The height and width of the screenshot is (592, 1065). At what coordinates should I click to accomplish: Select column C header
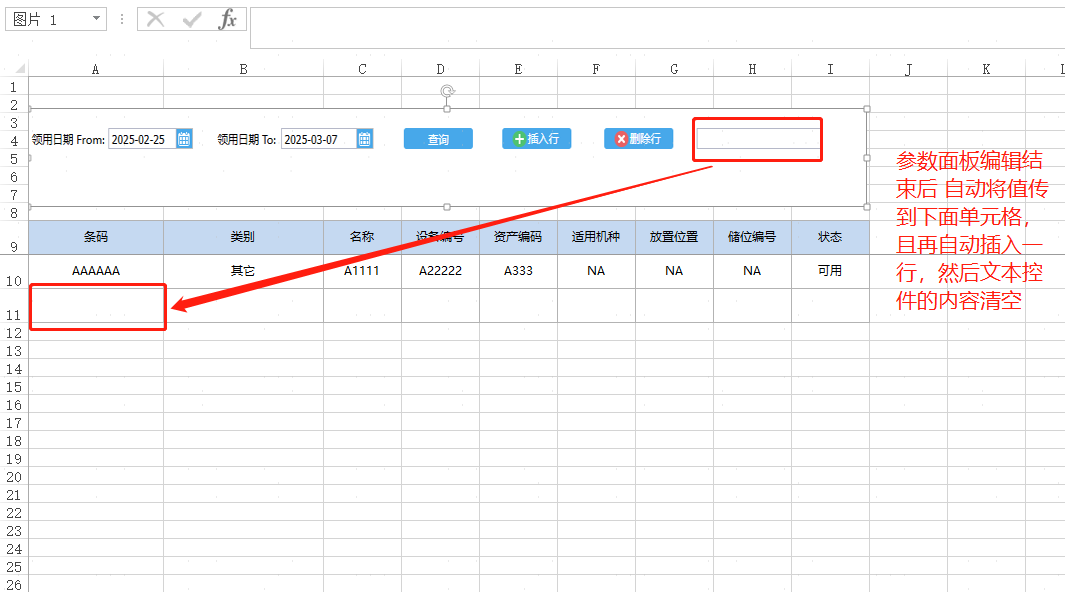(x=362, y=69)
